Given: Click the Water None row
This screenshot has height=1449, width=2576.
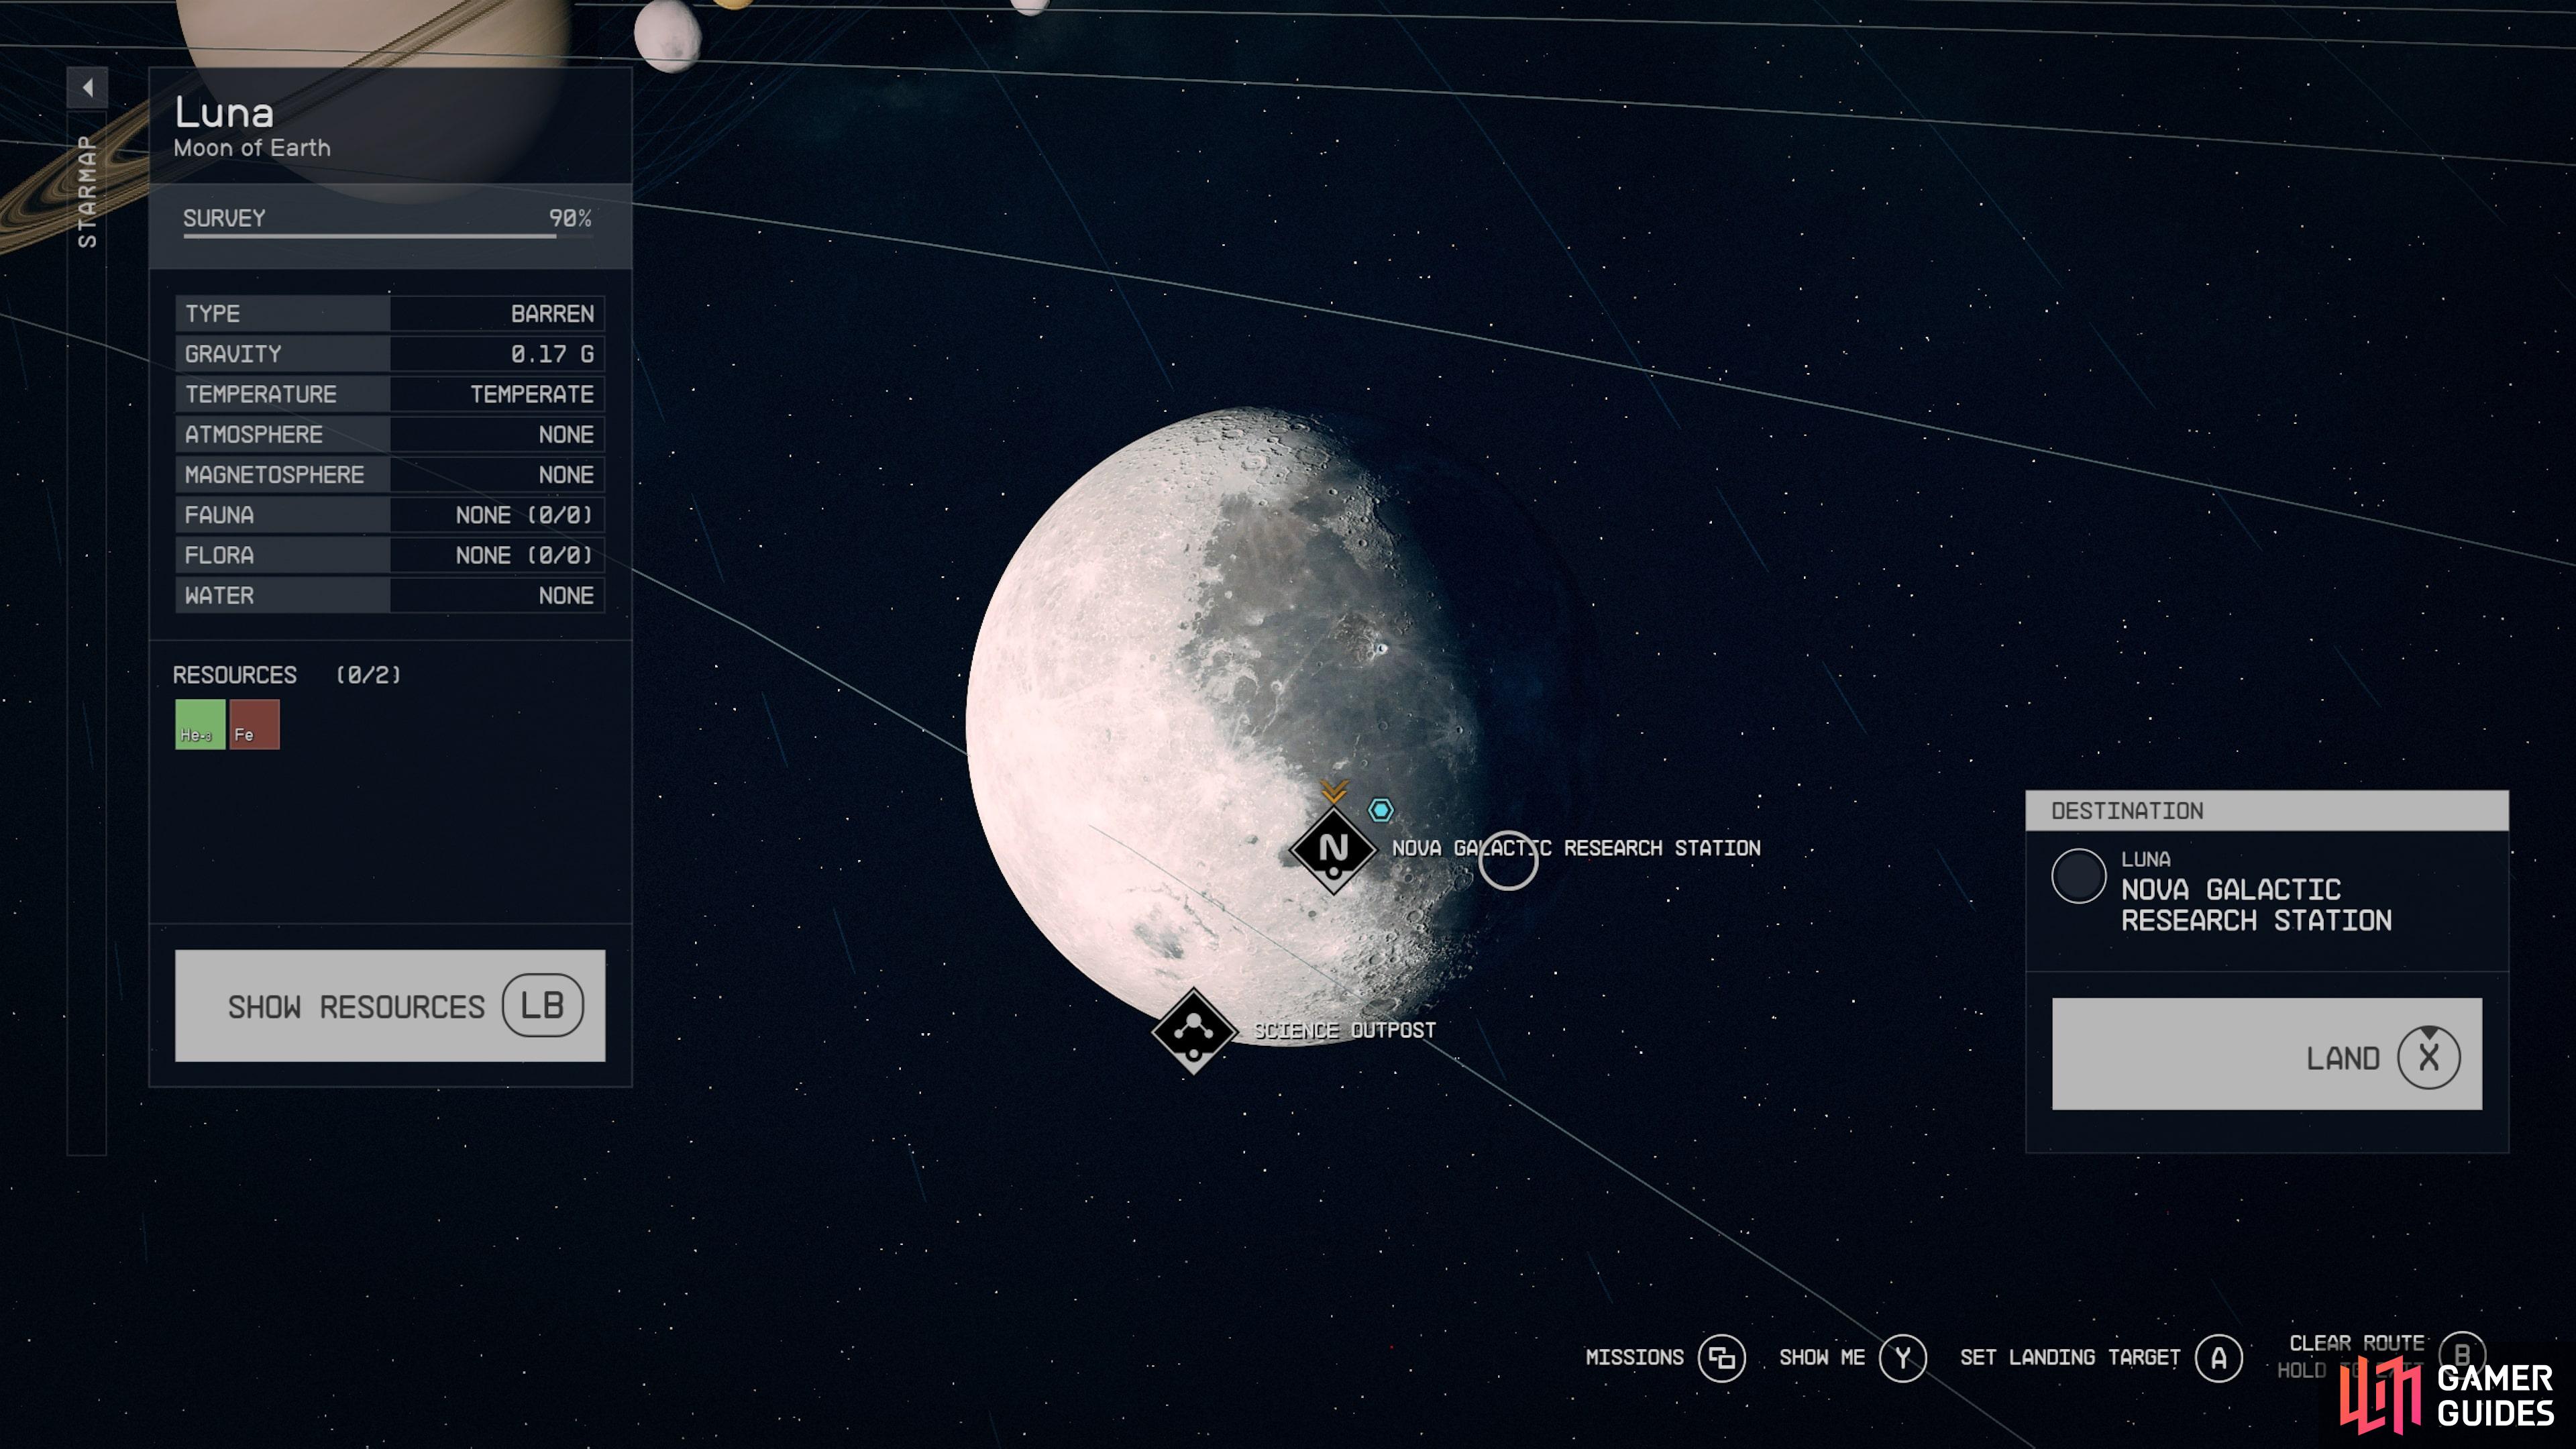Looking at the screenshot, I should pos(390,596).
